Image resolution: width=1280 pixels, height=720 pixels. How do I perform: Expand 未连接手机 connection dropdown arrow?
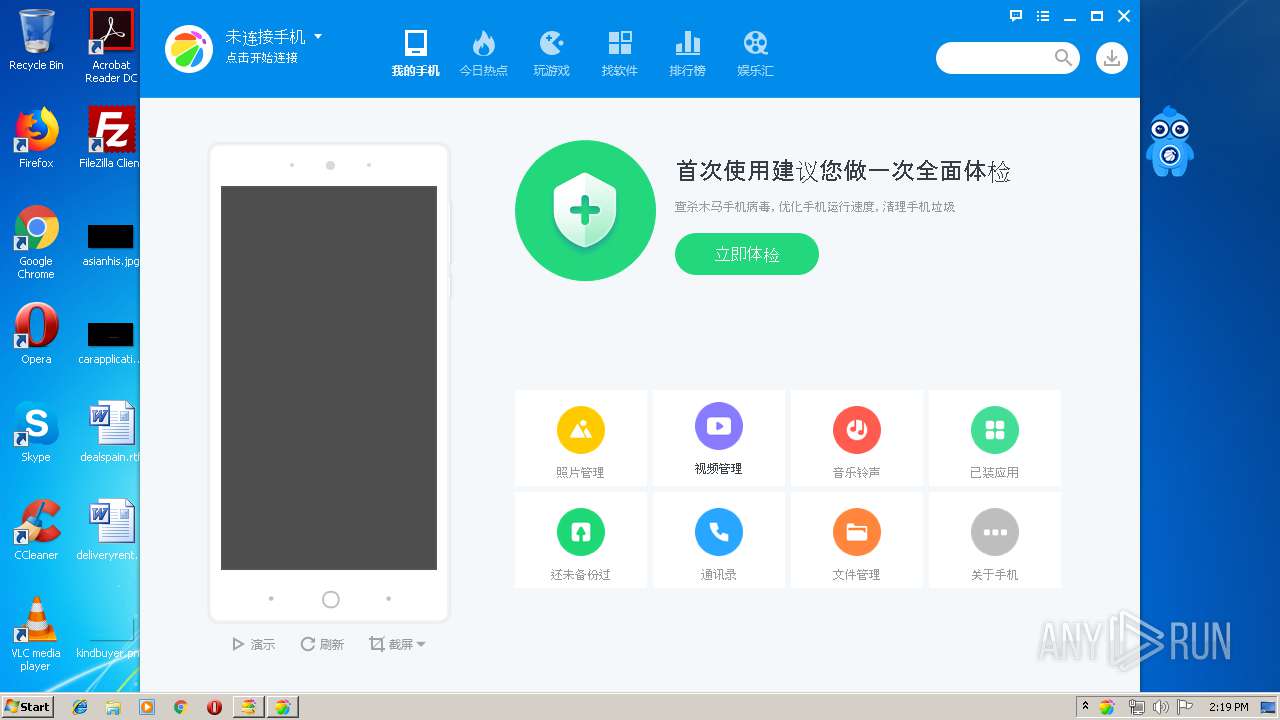[x=318, y=36]
